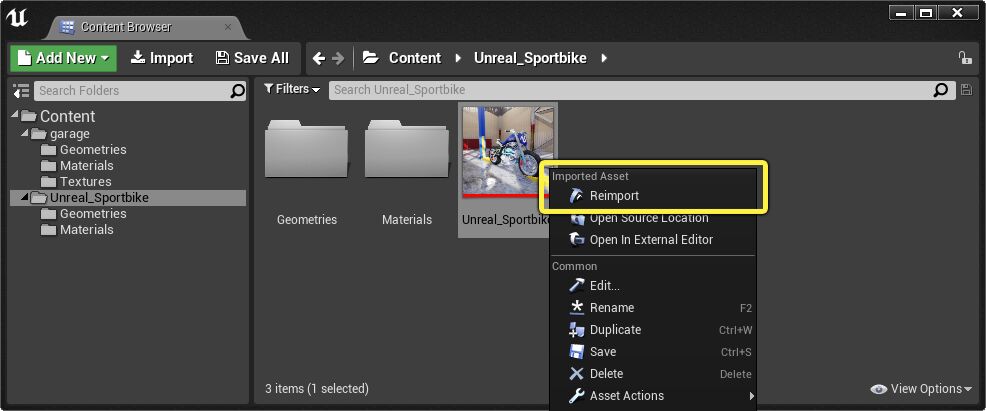Choose Duplicate from the context menu
986x411 pixels.
click(x=653, y=330)
